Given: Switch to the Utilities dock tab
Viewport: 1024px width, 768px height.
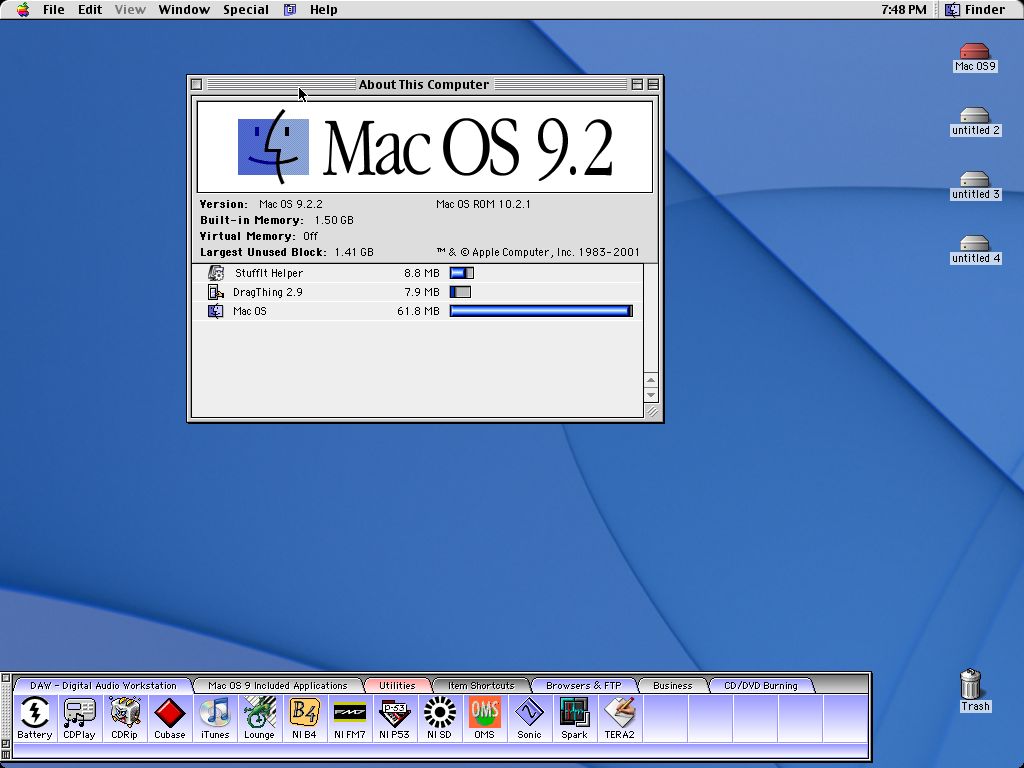Looking at the screenshot, I should (x=397, y=686).
